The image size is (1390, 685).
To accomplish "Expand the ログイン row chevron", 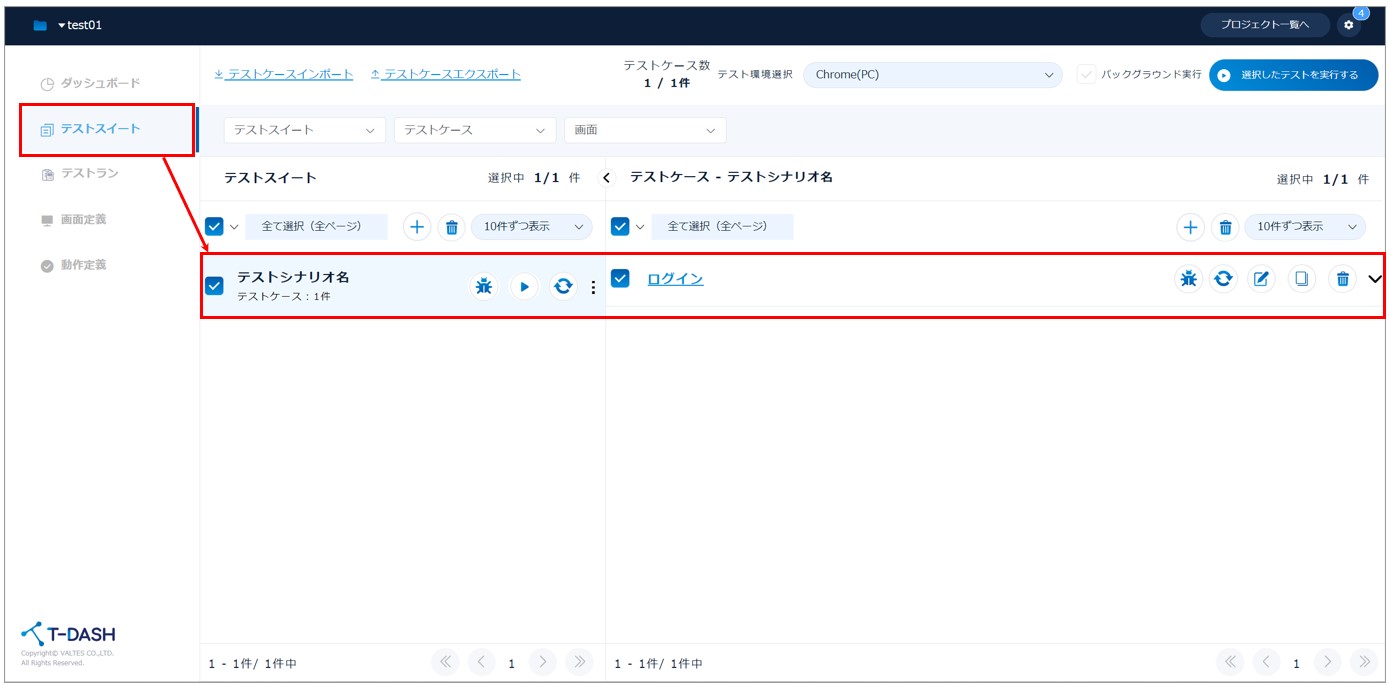I will tap(1374, 279).
